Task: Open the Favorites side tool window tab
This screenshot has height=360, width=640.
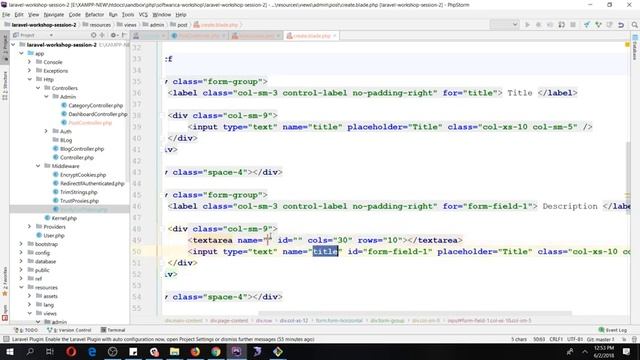Action: [x=5, y=282]
